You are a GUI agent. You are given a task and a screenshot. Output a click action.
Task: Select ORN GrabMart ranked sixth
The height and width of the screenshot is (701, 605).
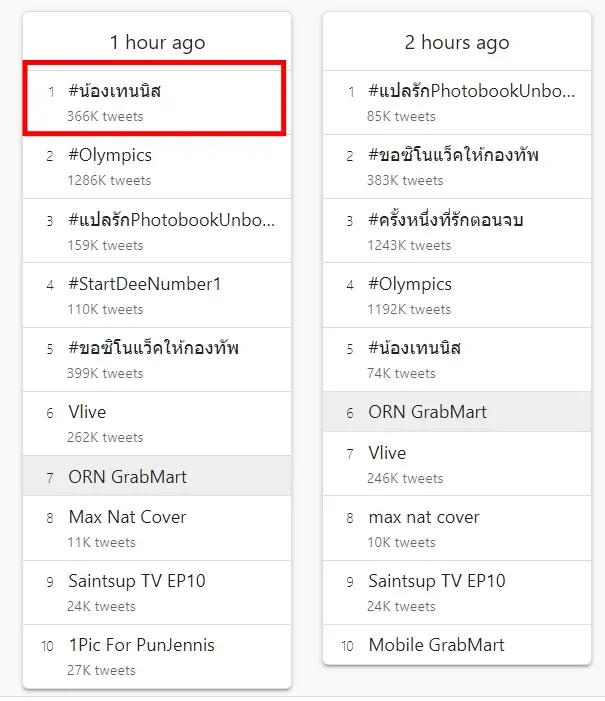427,412
